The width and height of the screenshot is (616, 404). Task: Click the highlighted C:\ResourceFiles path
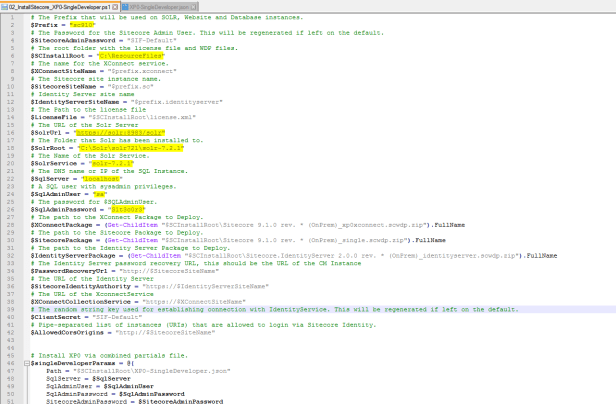[131, 56]
